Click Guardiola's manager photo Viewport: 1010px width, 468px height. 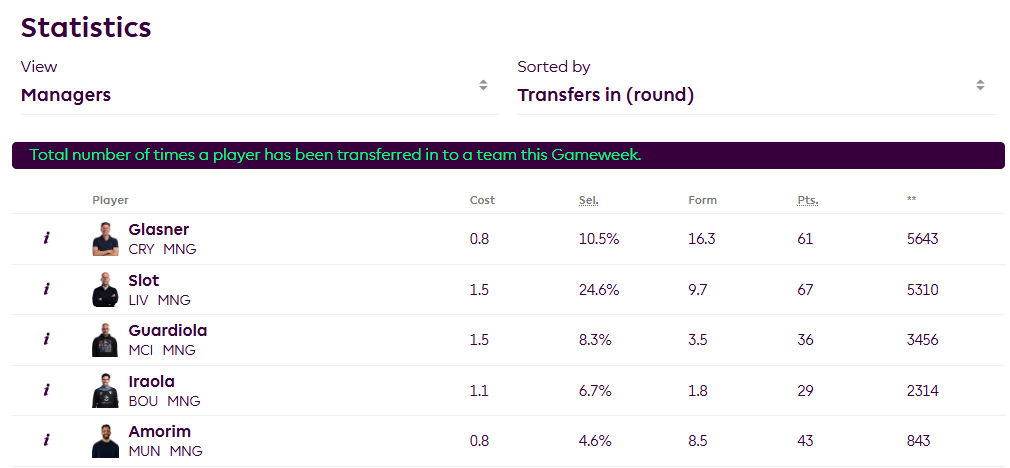pos(105,340)
